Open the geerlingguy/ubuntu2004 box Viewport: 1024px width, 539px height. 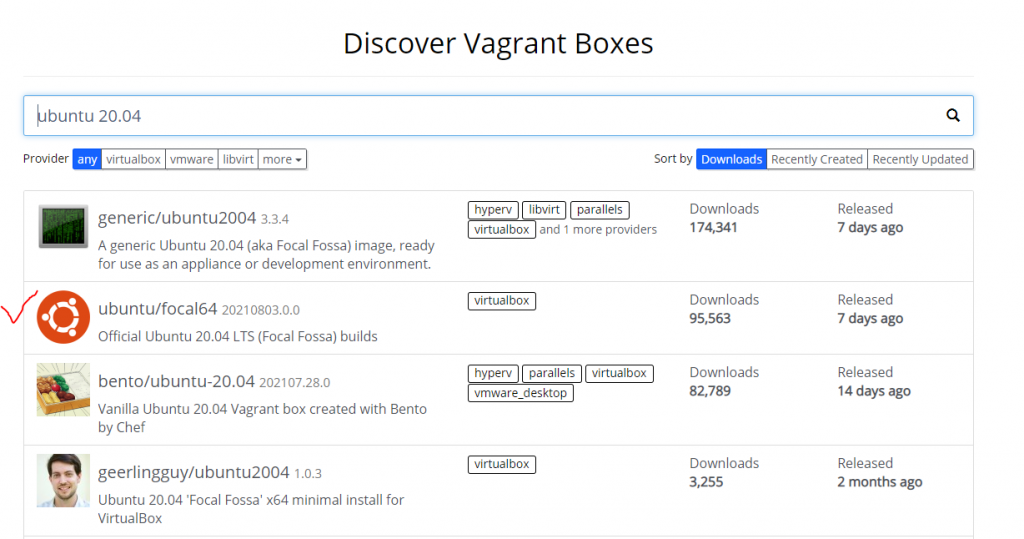[x=193, y=472]
